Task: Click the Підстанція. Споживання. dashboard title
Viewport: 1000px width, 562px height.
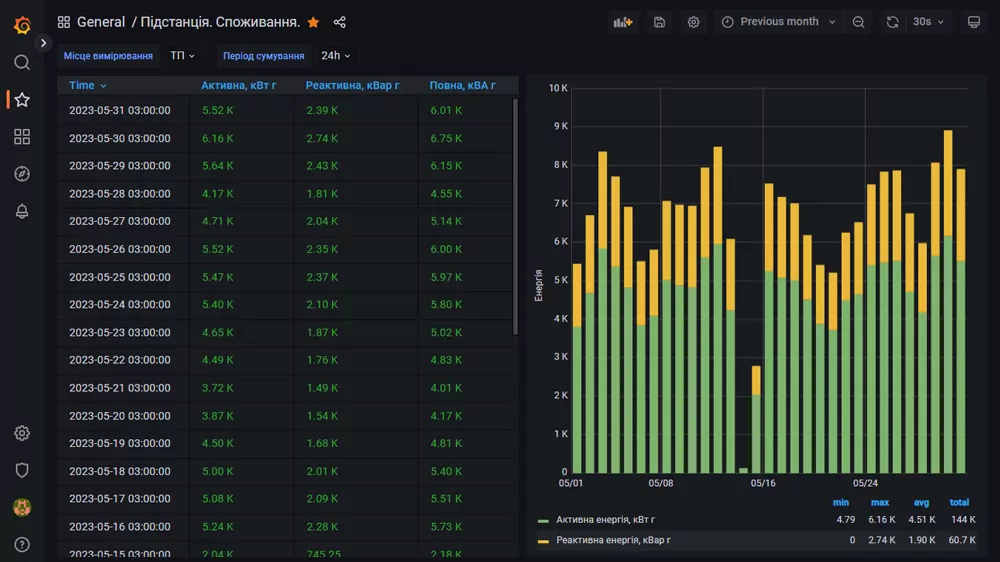Action: point(220,22)
